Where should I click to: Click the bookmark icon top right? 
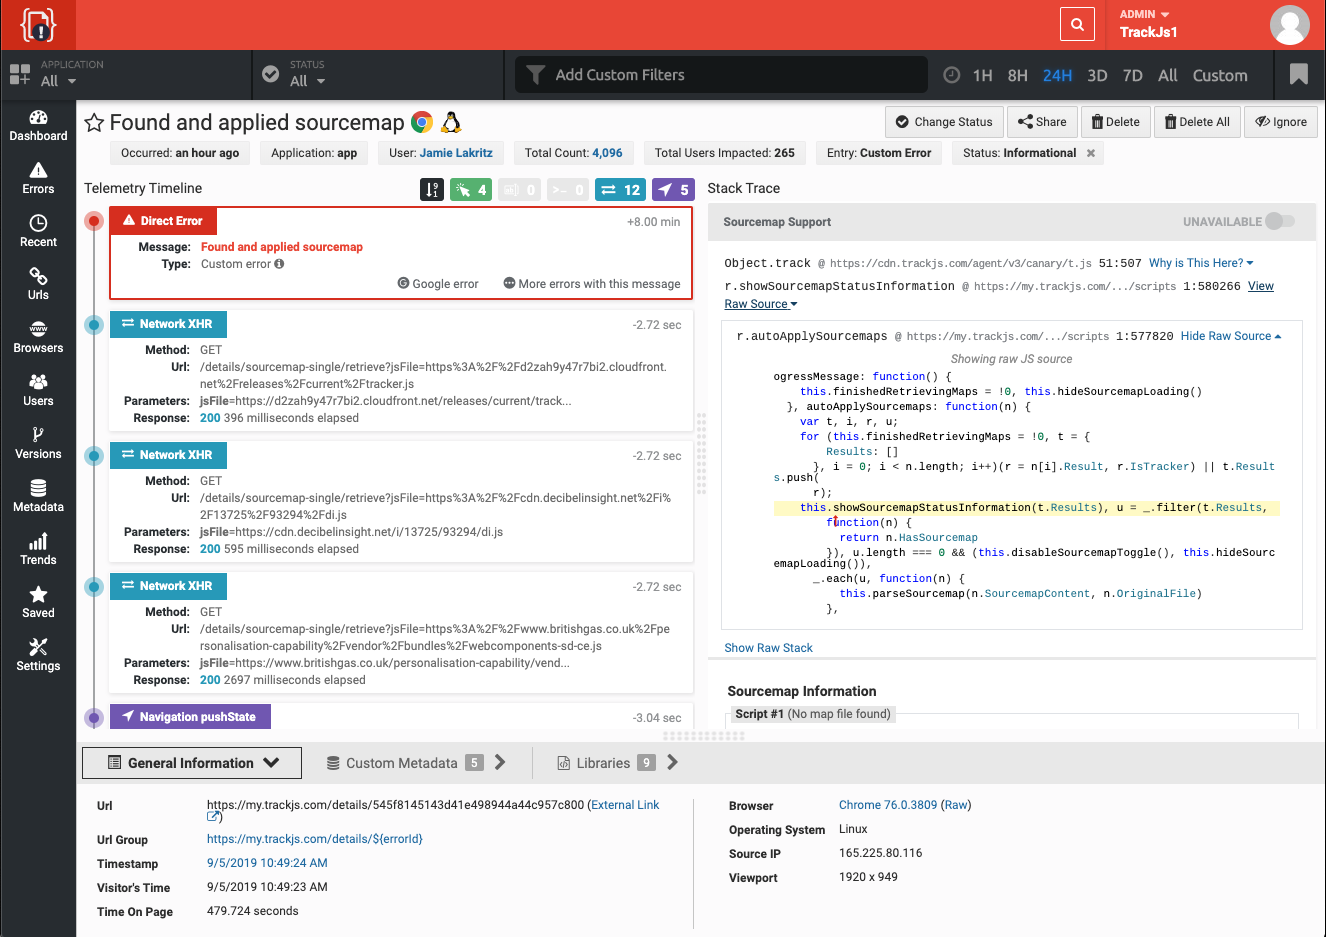pyautogui.click(x=1299, y=74)
